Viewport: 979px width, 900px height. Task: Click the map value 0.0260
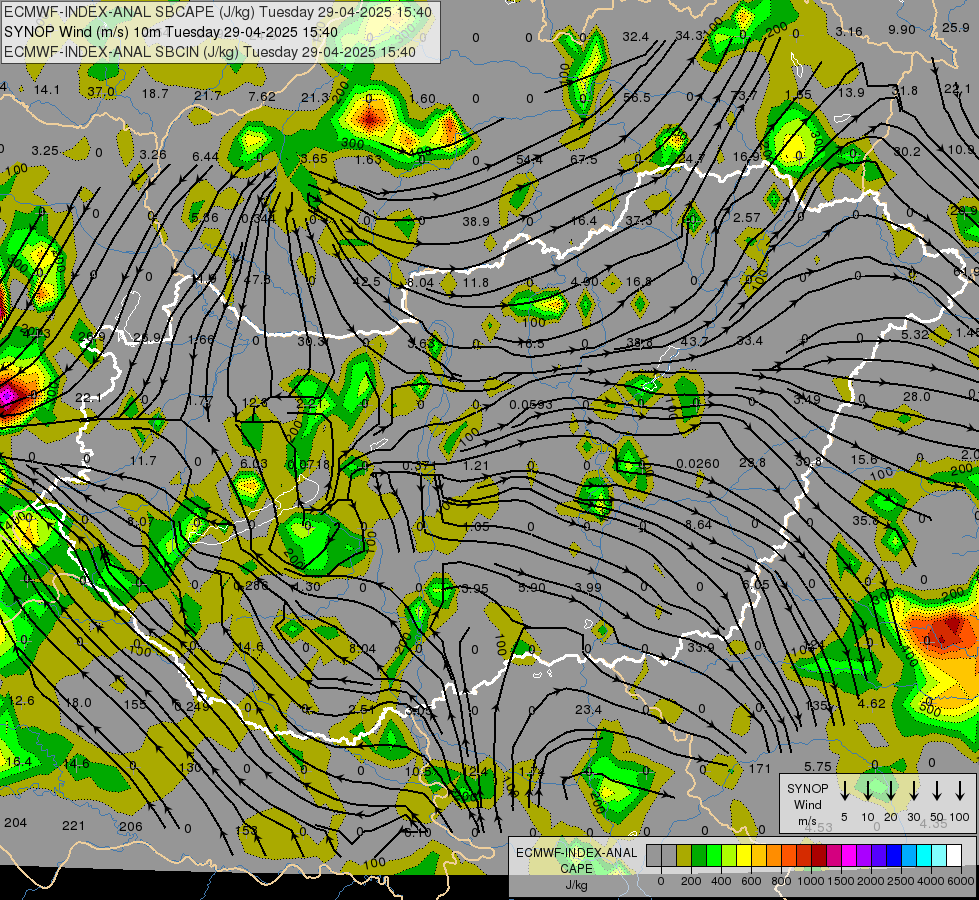point(697,464)
